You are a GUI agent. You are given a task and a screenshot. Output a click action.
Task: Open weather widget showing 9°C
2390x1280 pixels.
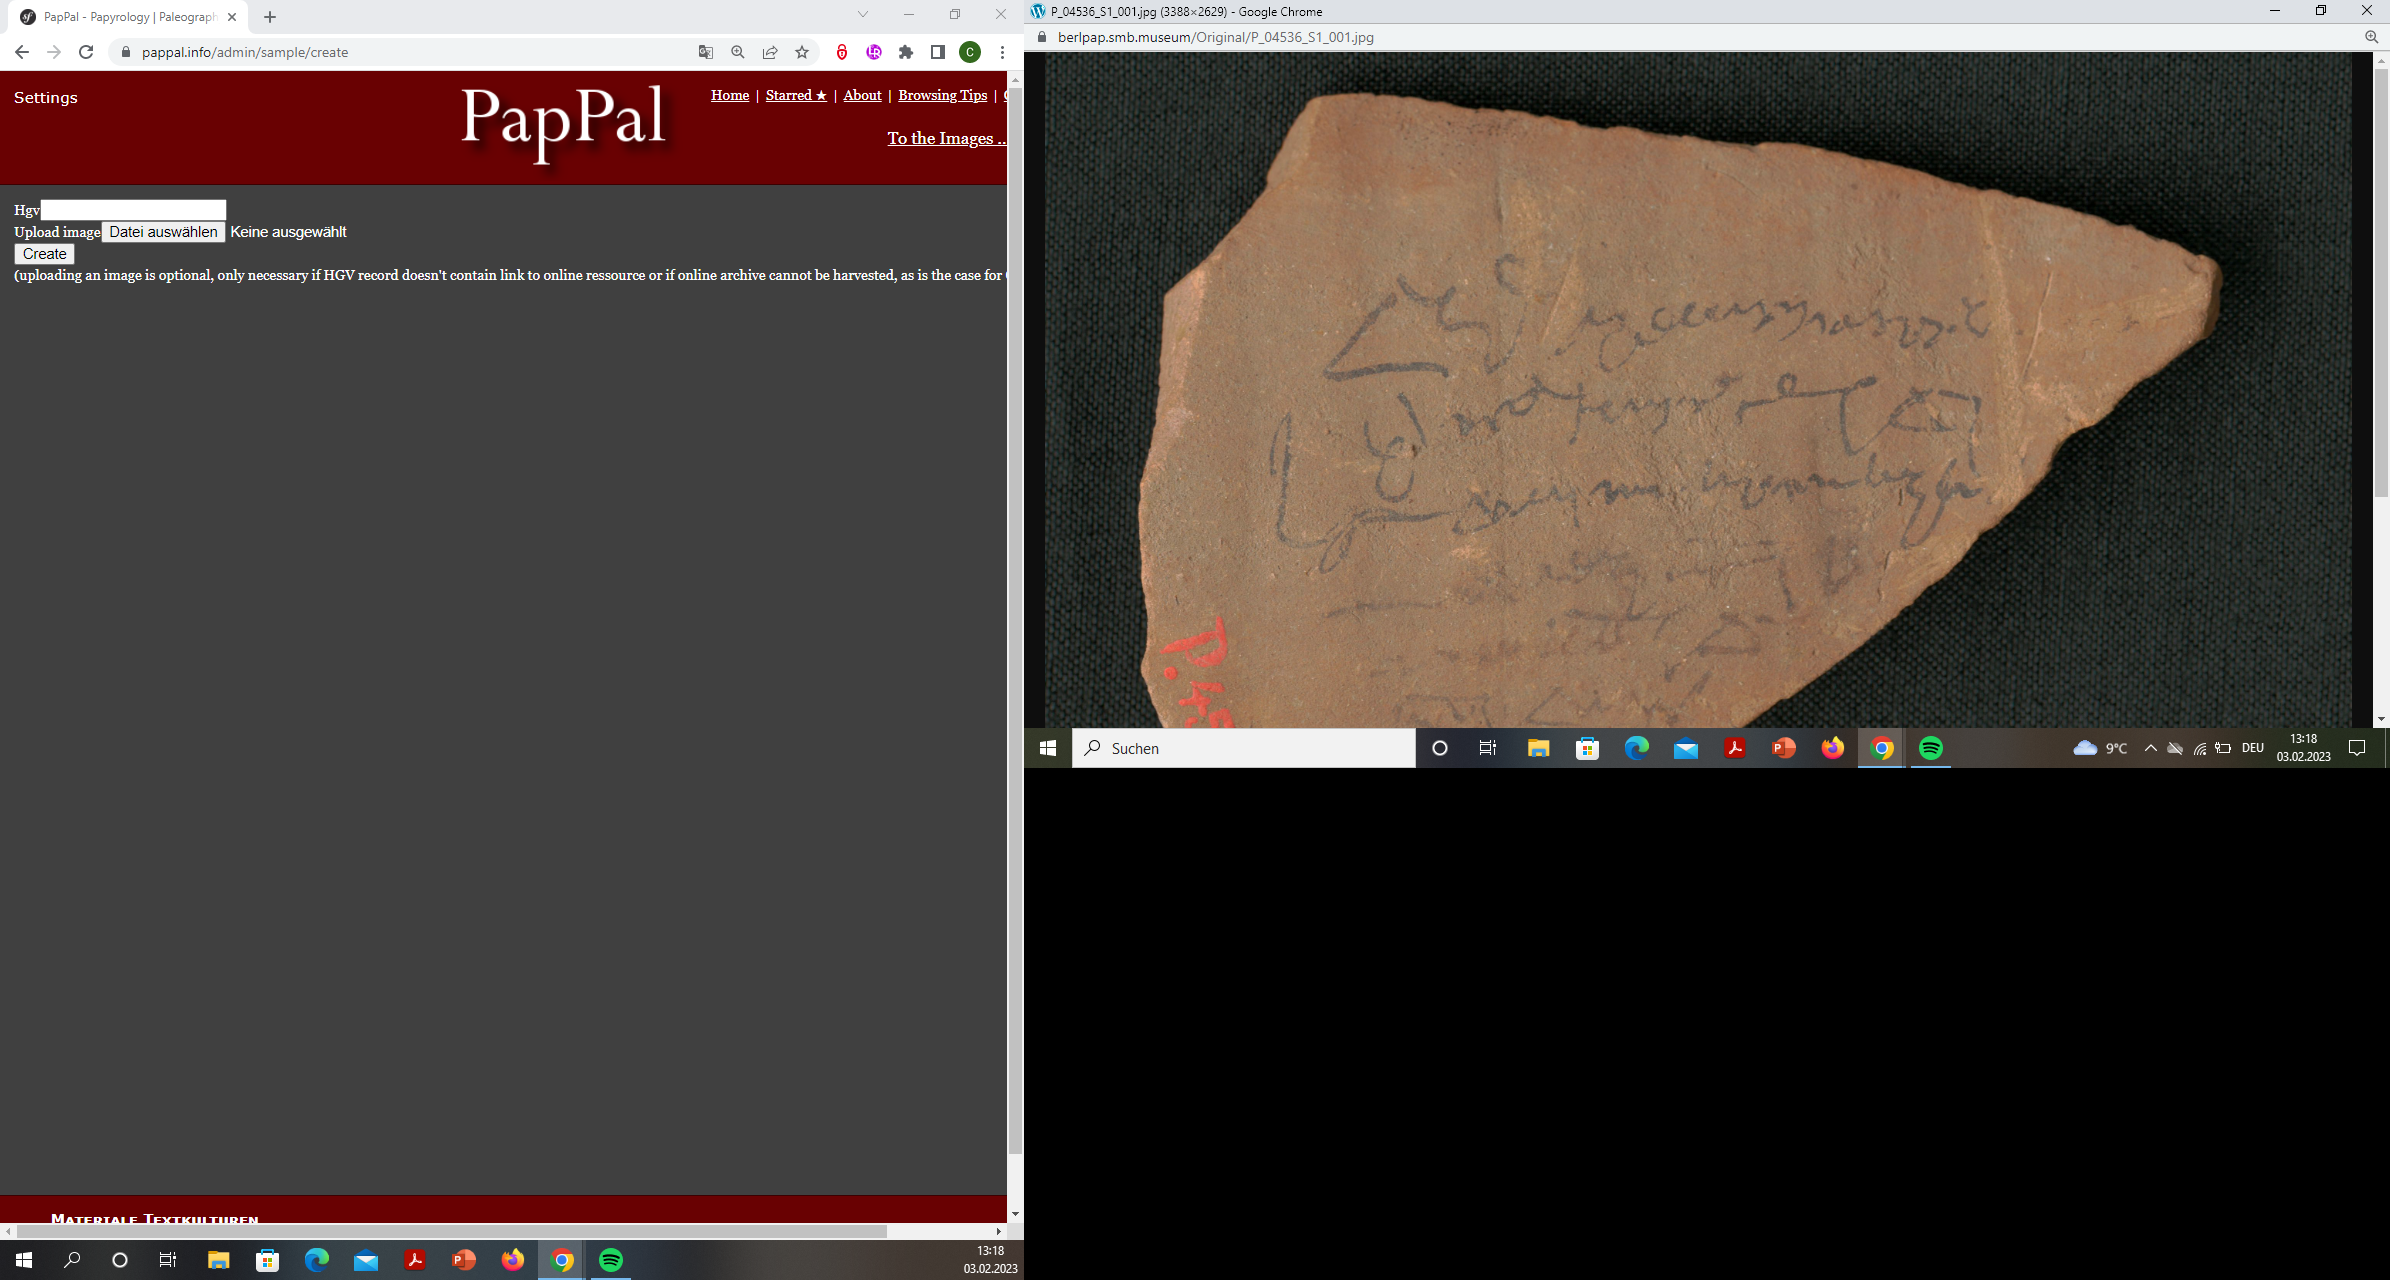point(2101,748)
